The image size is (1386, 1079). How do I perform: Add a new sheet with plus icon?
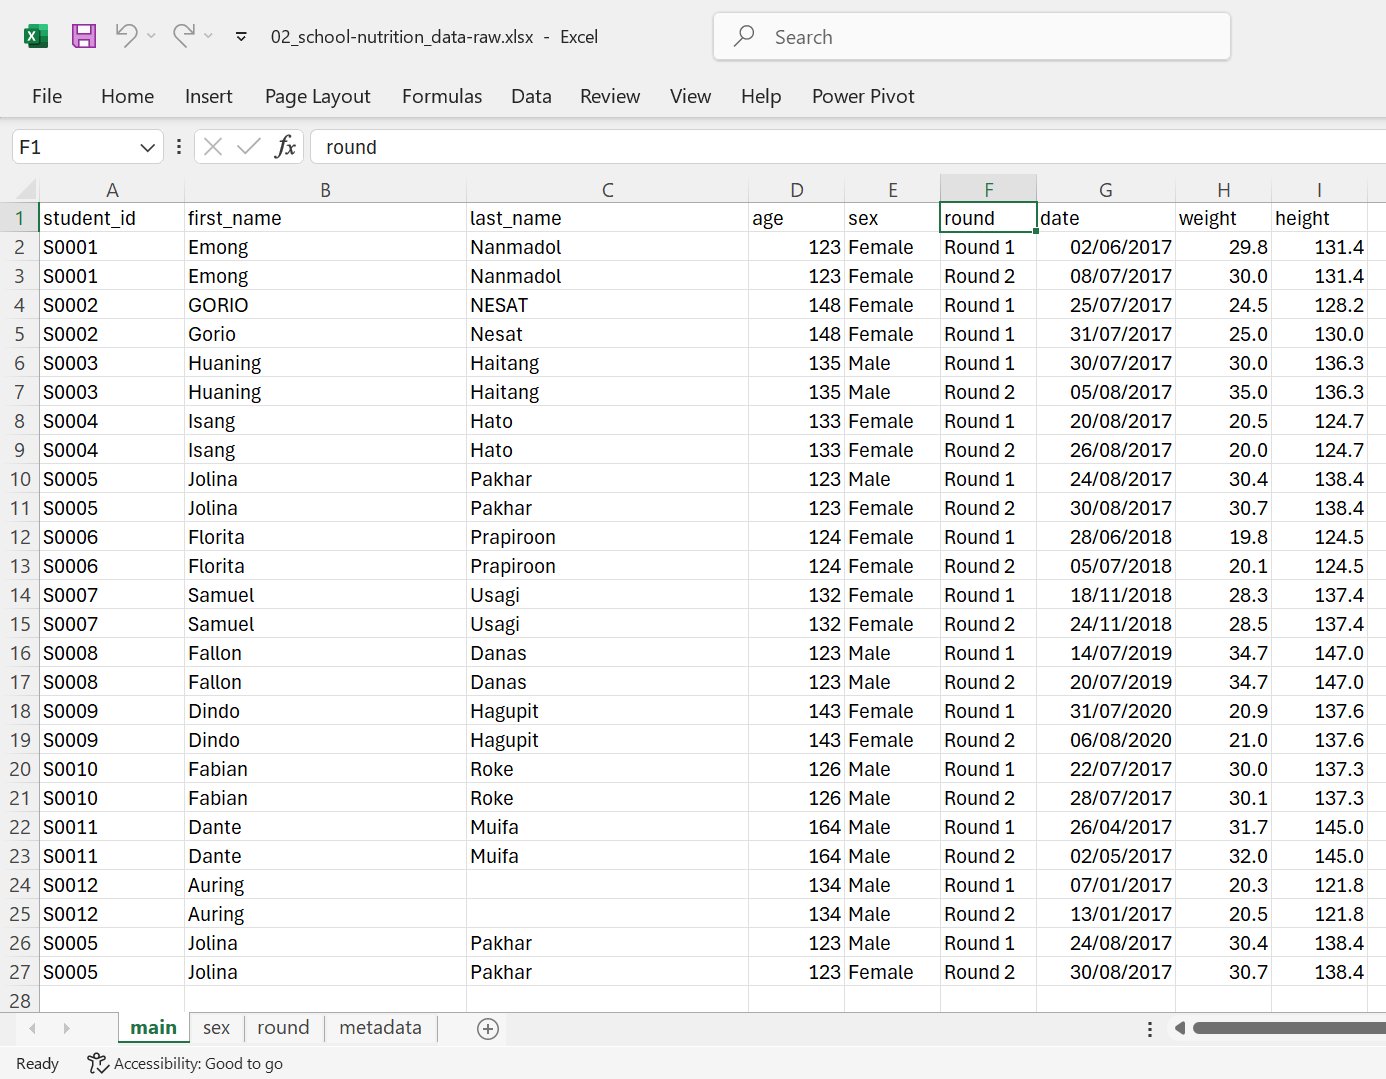pos(488,1029)
